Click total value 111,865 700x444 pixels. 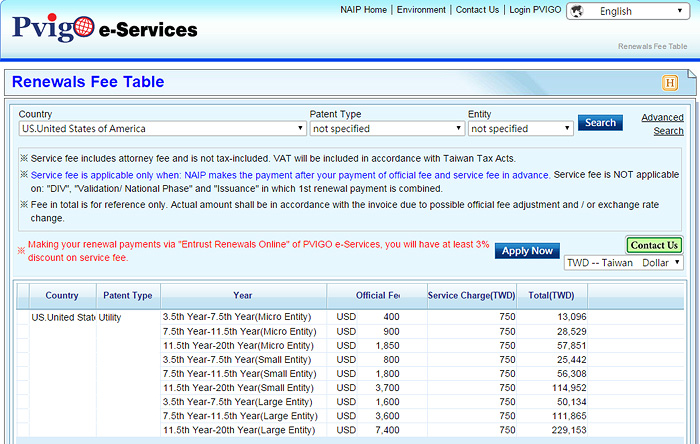pos(569,416)
